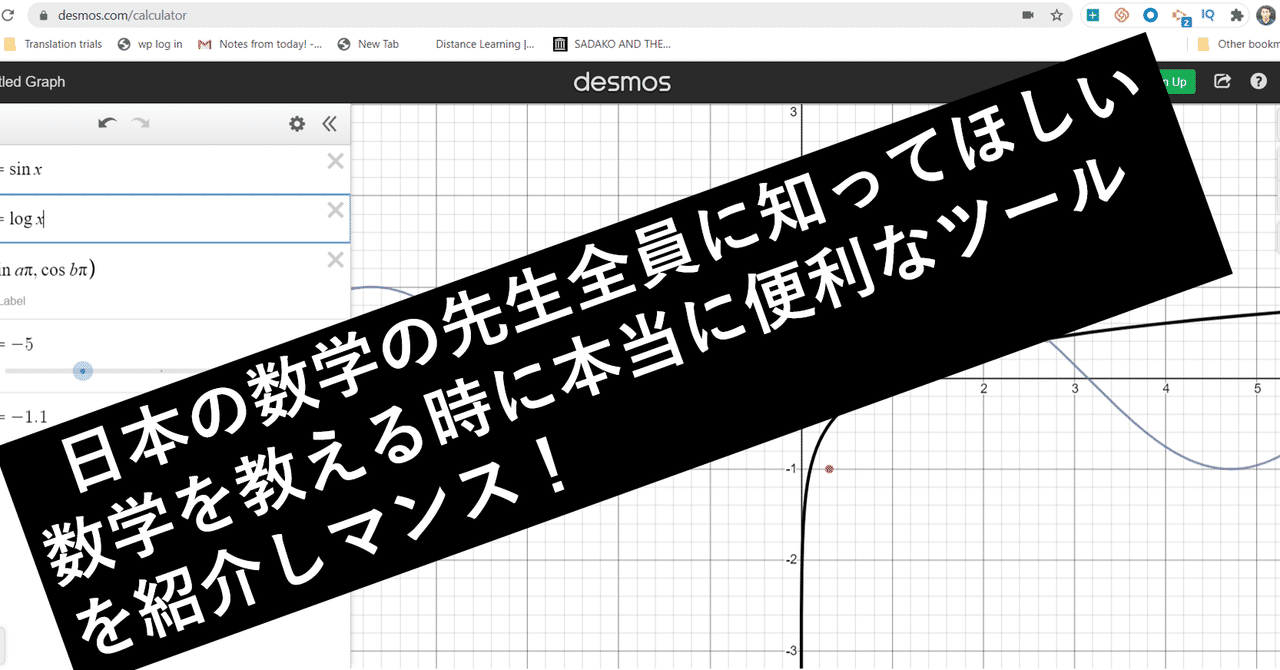Click into the log x expression field
Image resolution: width=1280 pixels, height=670 pixels.
click(175, 219)
